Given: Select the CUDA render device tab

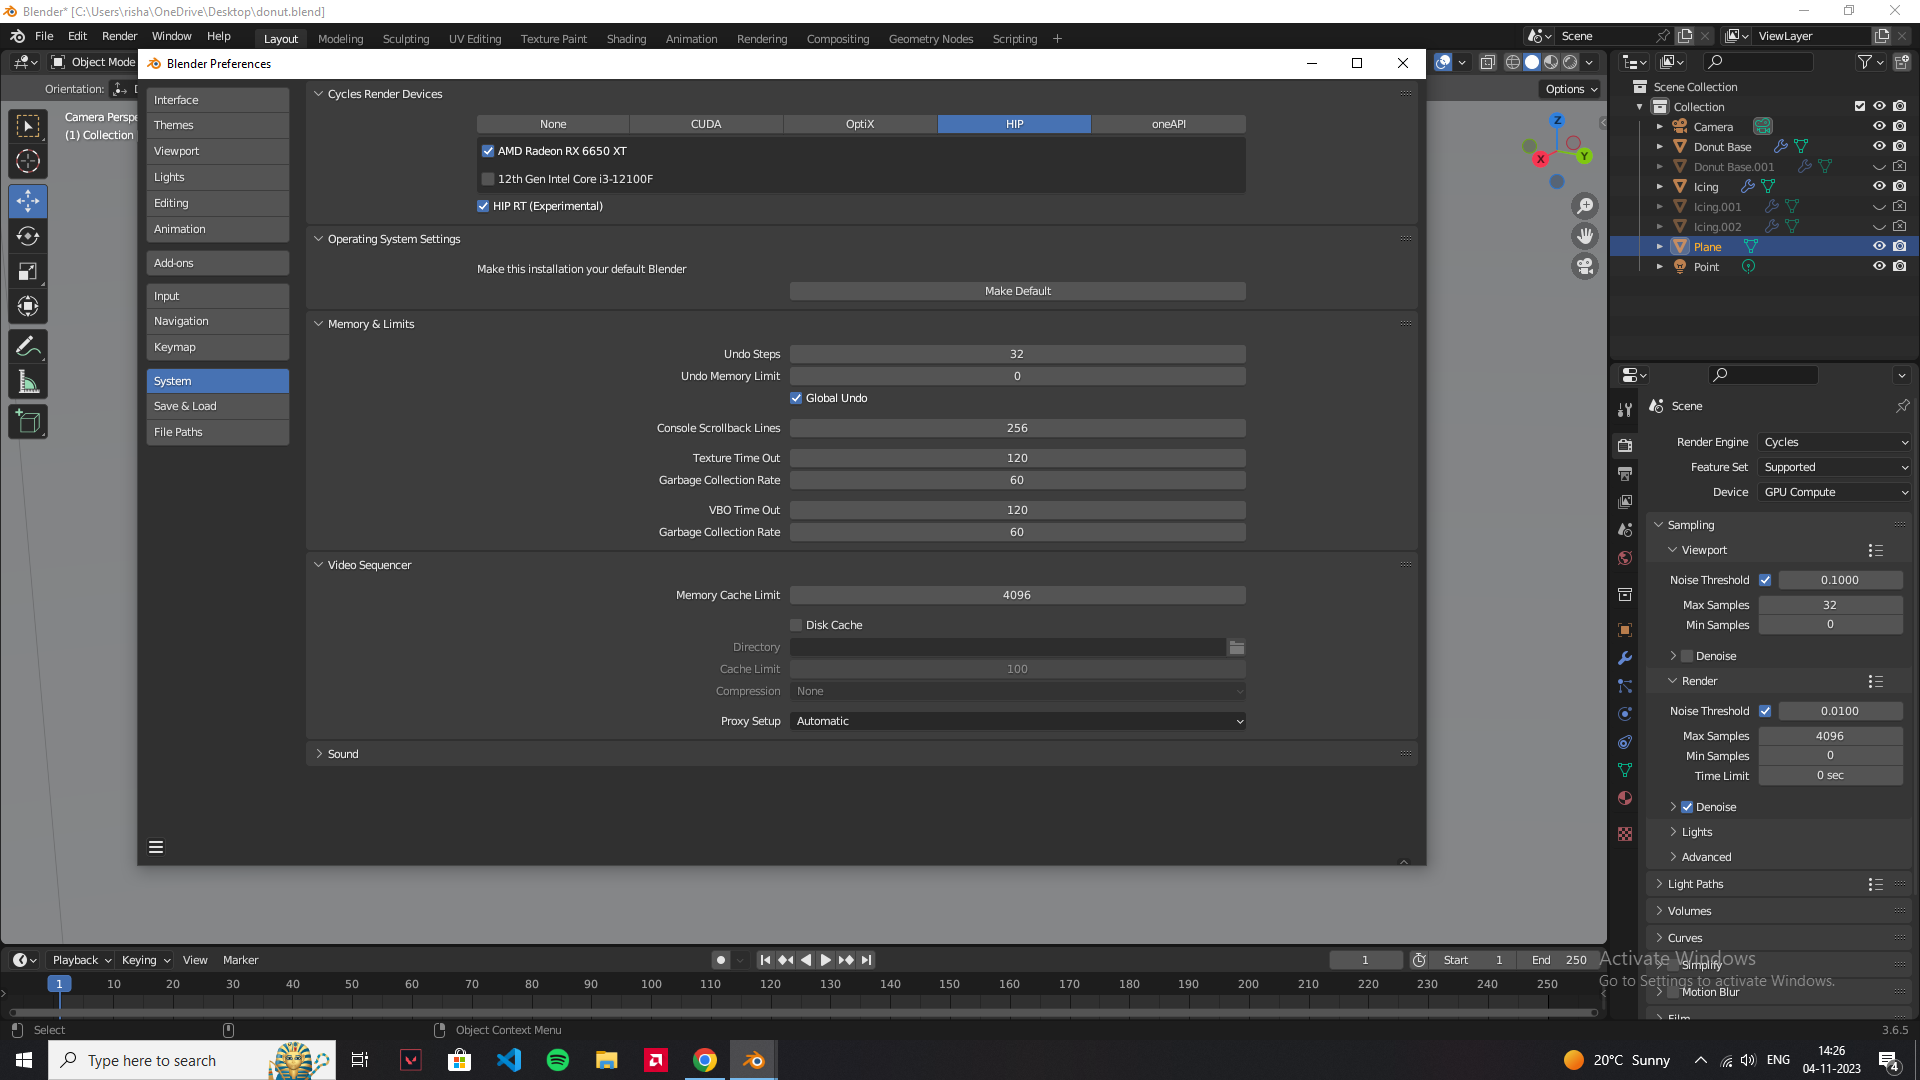Looking at the screenshot, I should point(706,124).
